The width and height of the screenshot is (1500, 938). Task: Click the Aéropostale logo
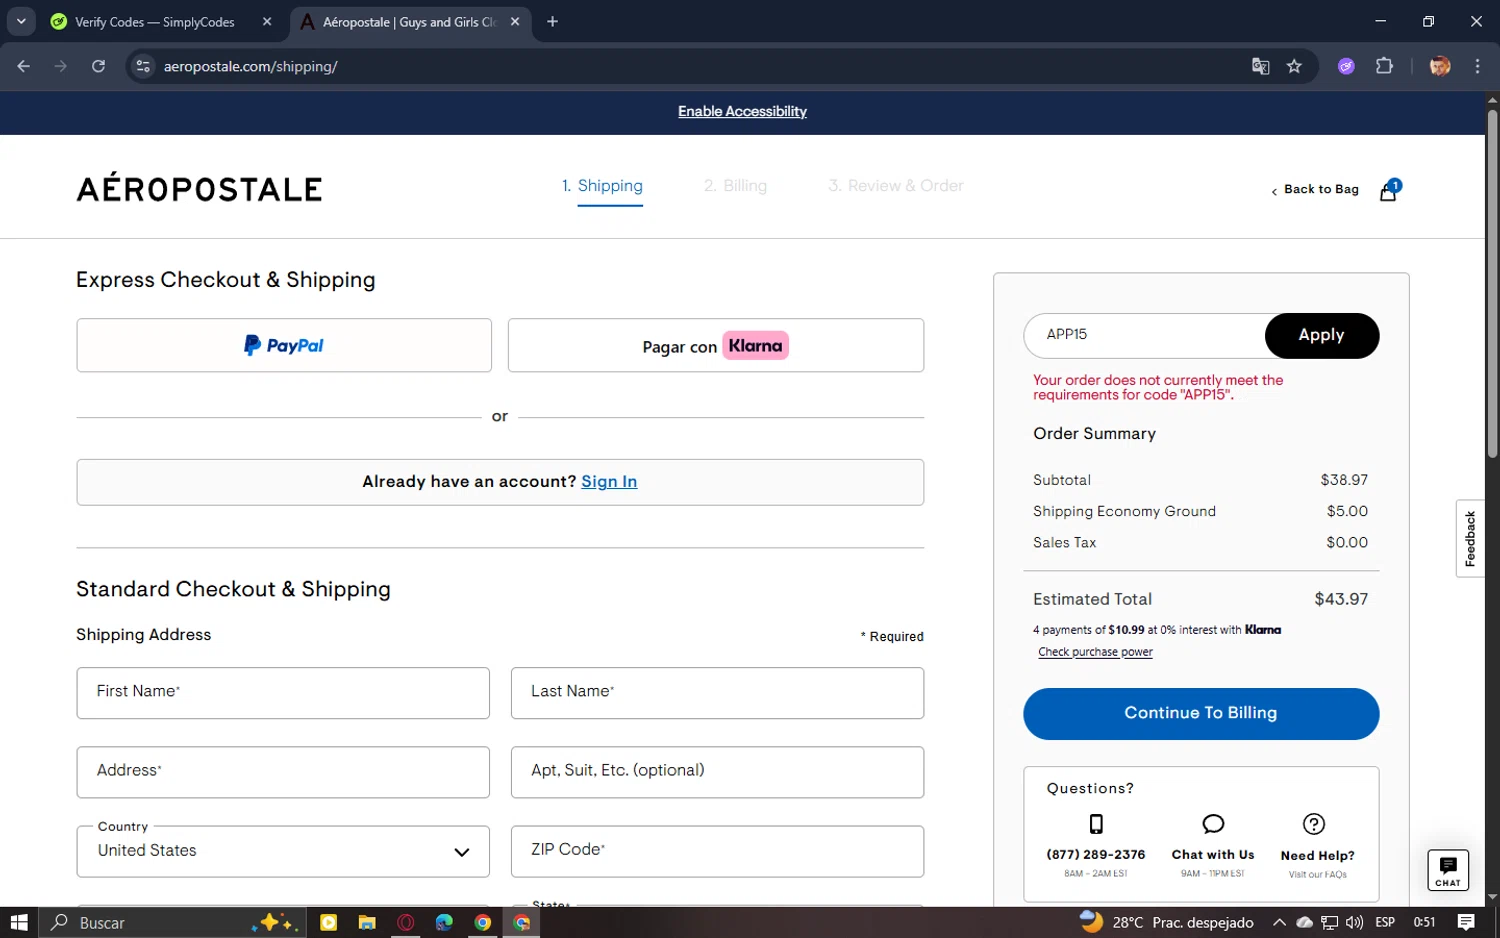click(200, 188)
